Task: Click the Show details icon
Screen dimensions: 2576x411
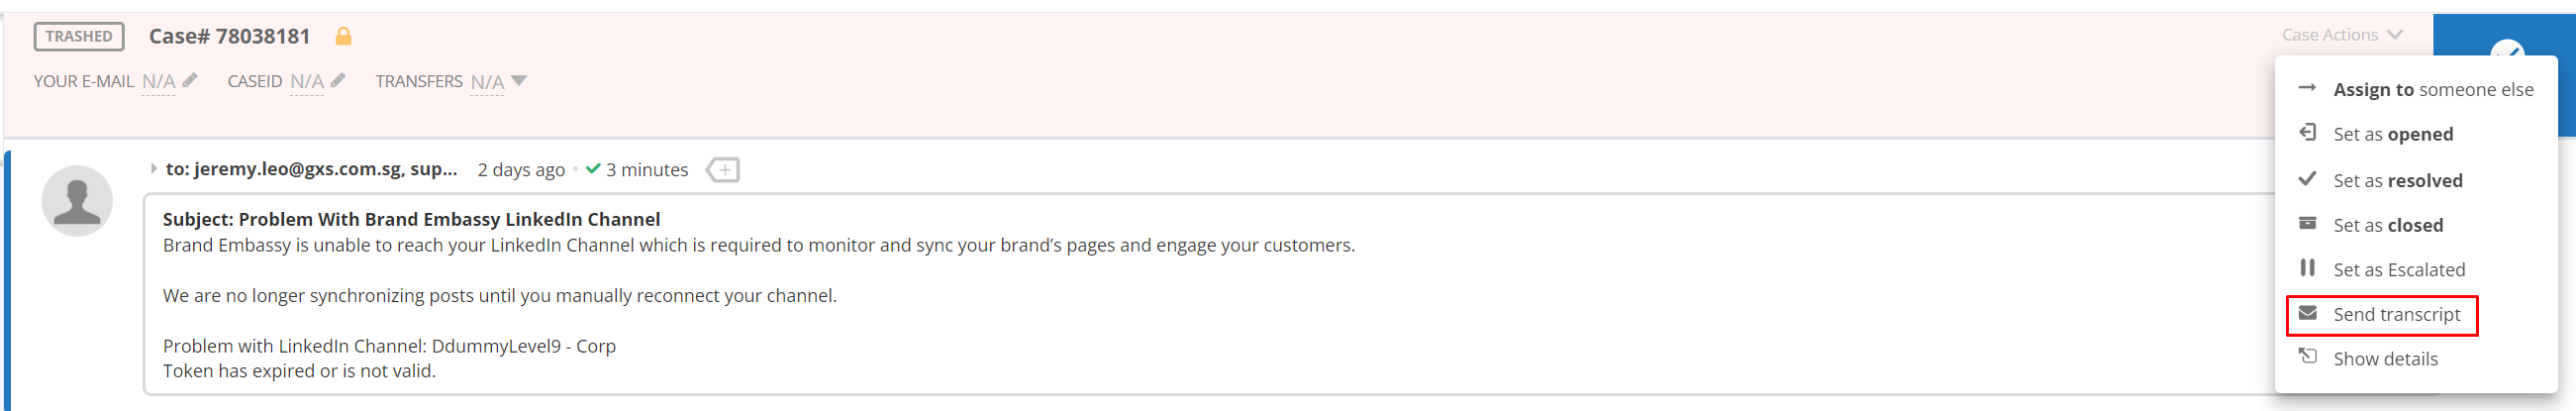Action: (x=2307, y=357)
